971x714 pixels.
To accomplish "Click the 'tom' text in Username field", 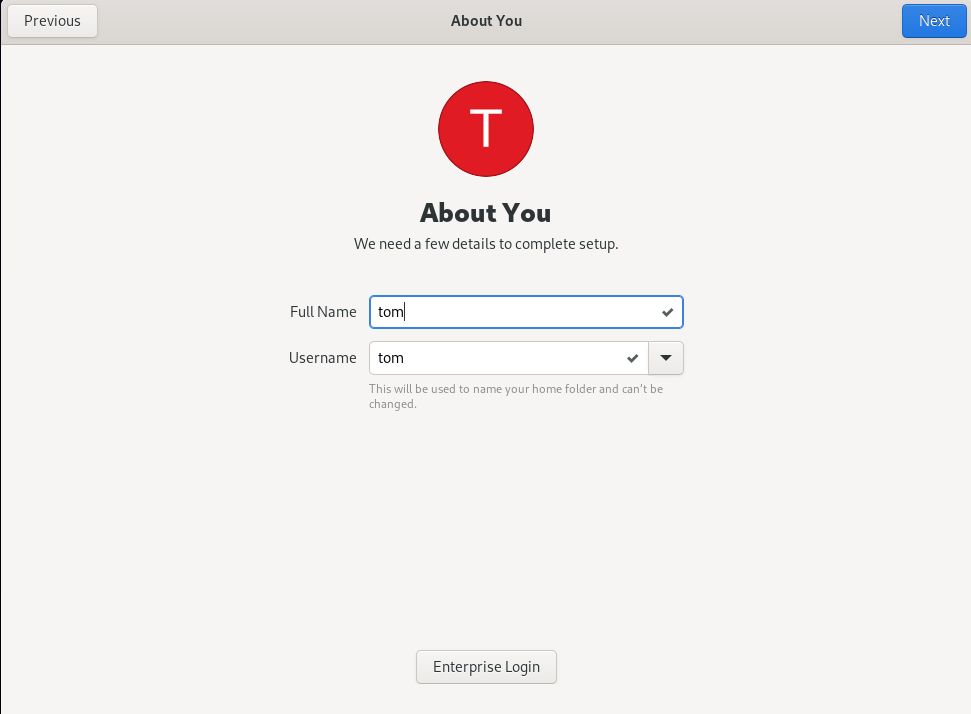I will [x=390, y=358].
